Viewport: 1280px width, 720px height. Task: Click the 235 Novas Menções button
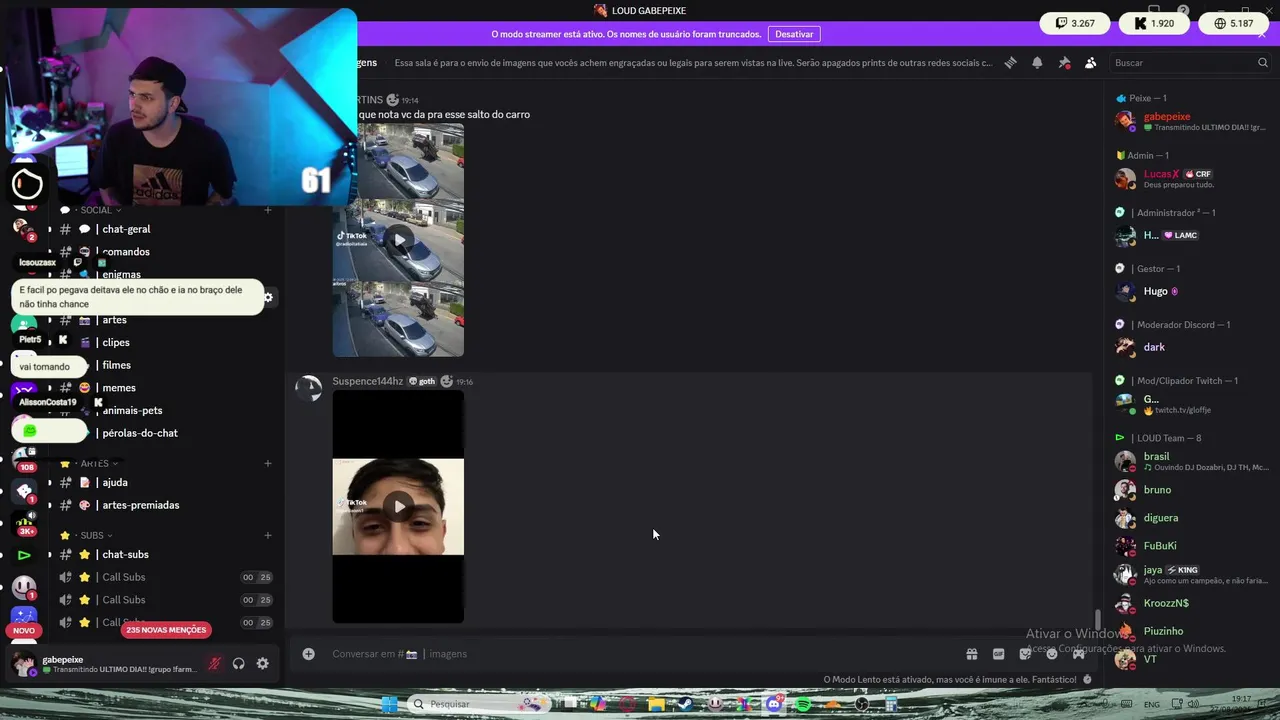click(x=167, y=630)
